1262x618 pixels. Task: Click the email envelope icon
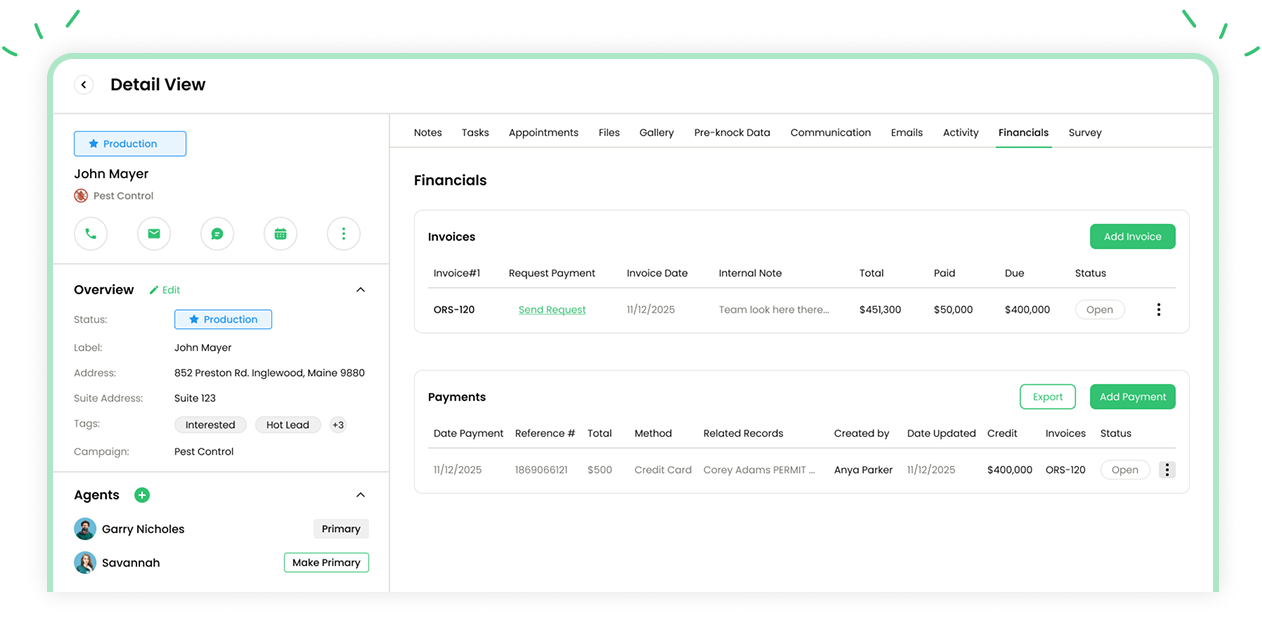(154, 234)
